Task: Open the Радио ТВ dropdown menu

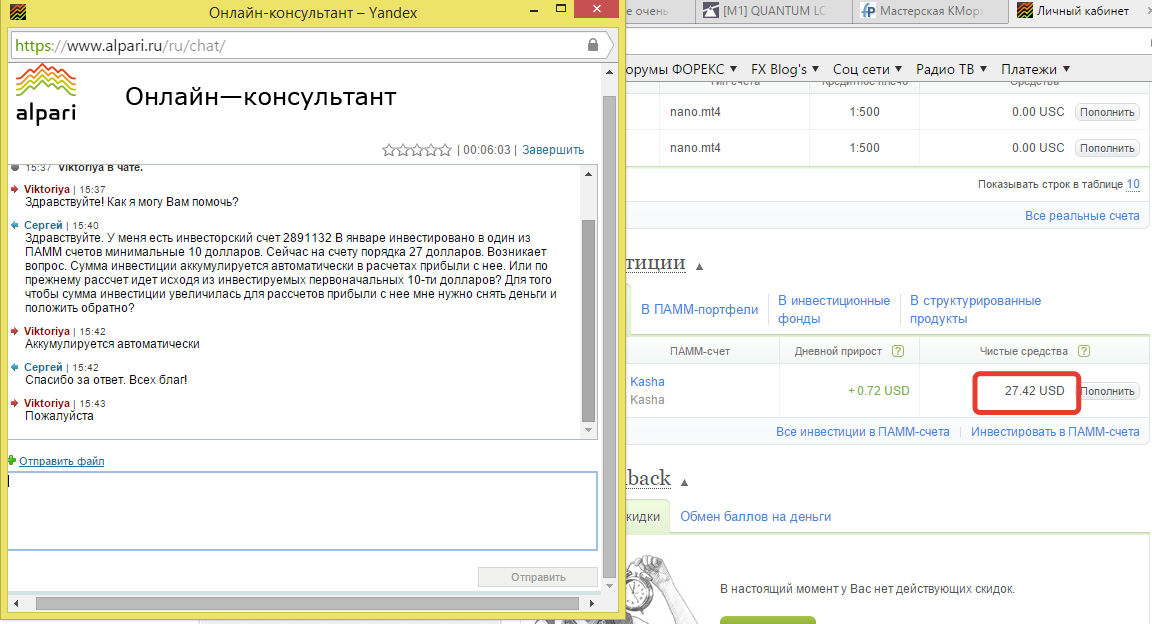Action: click(951, 69)
